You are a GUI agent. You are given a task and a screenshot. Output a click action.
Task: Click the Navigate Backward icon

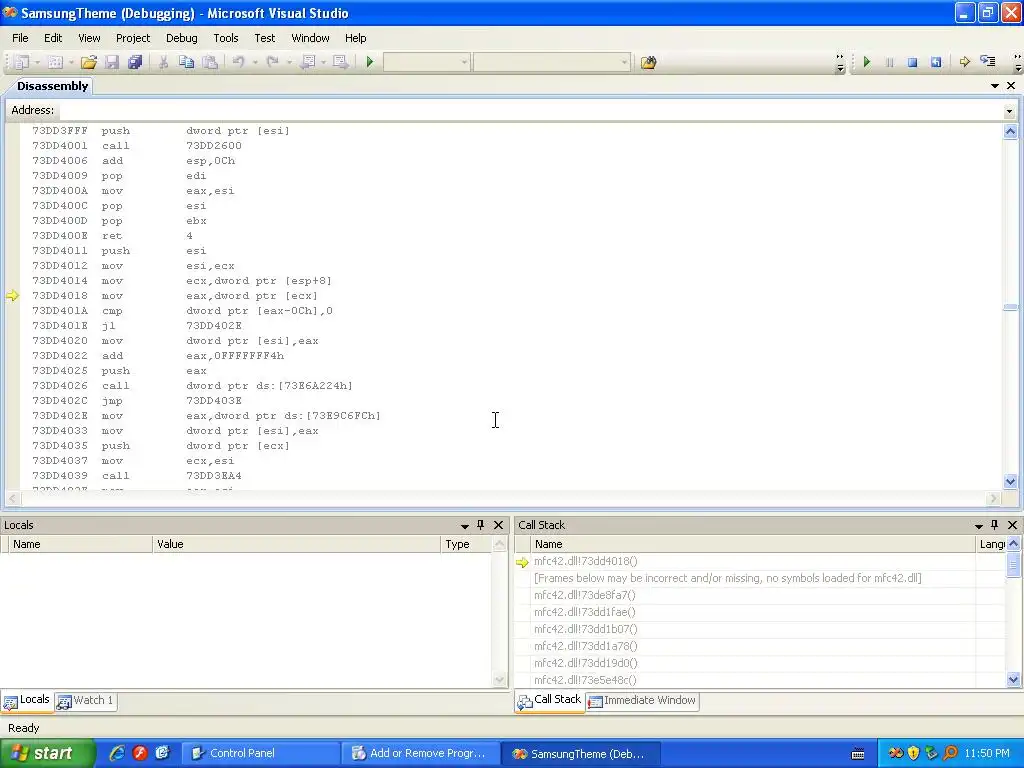(x=308, y=62)
